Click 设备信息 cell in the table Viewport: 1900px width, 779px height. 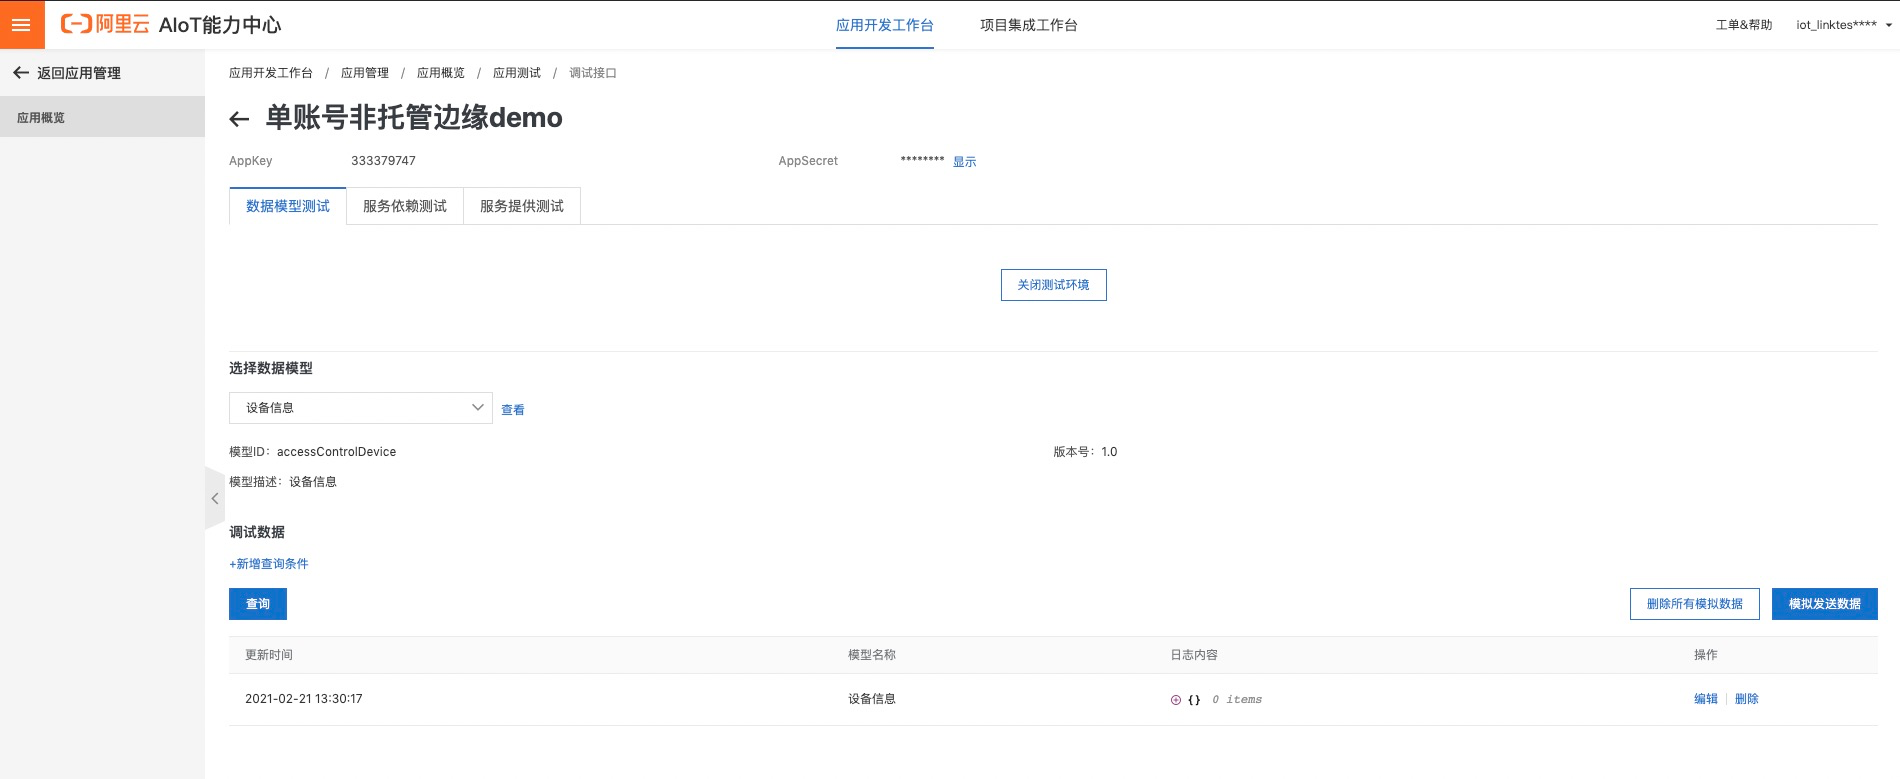872,699
